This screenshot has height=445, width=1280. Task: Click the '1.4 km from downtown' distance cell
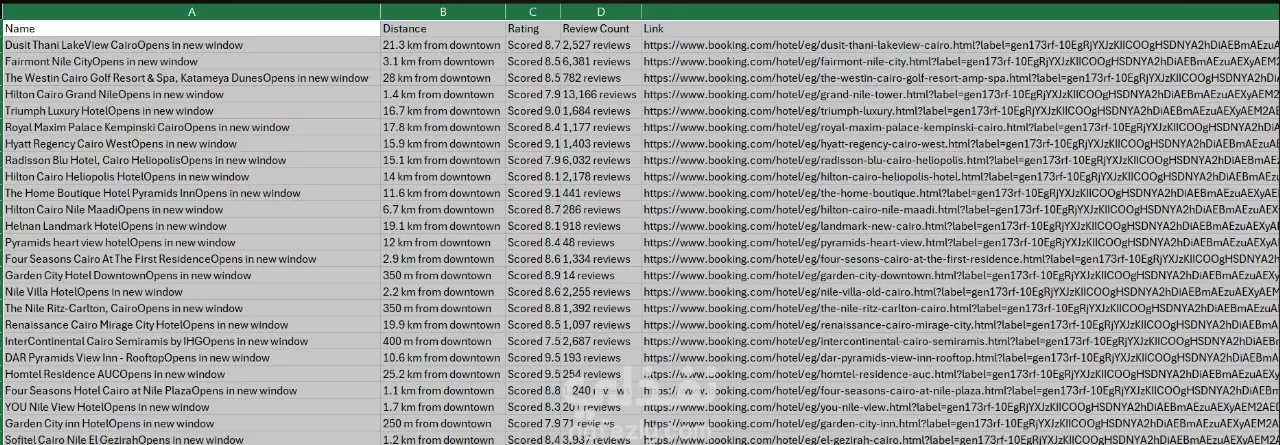(442, 94)
